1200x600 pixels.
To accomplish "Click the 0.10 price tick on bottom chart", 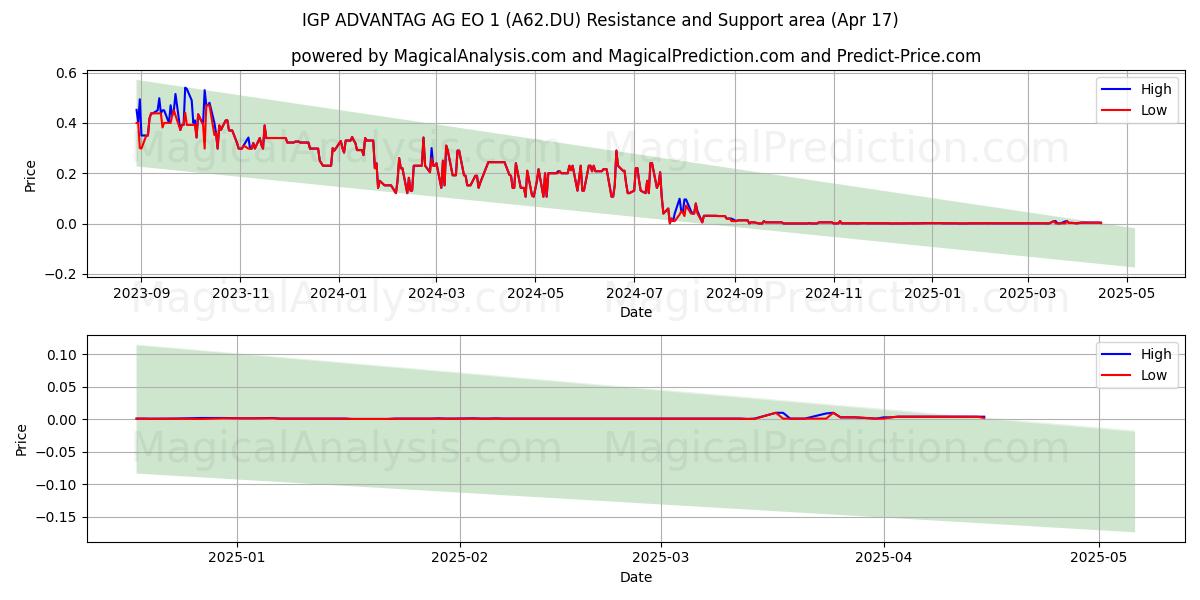I will [x=62, y=354].
